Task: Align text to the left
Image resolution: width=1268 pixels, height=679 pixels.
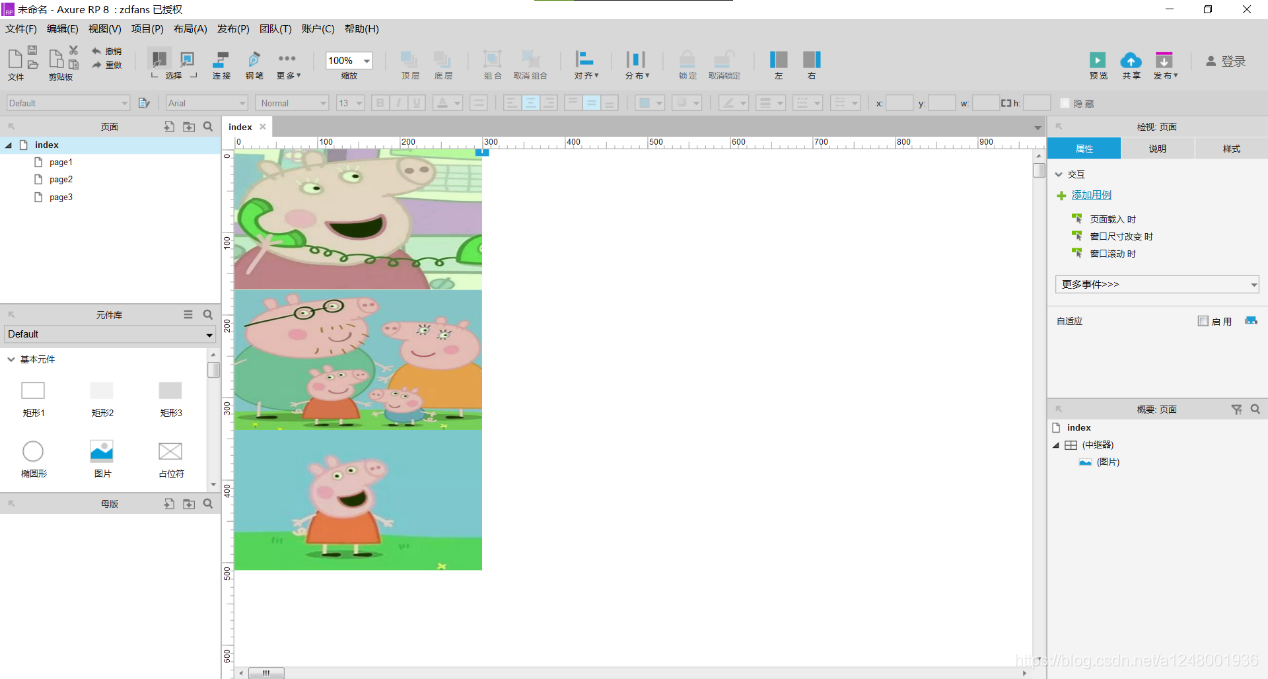Action: 512,103
